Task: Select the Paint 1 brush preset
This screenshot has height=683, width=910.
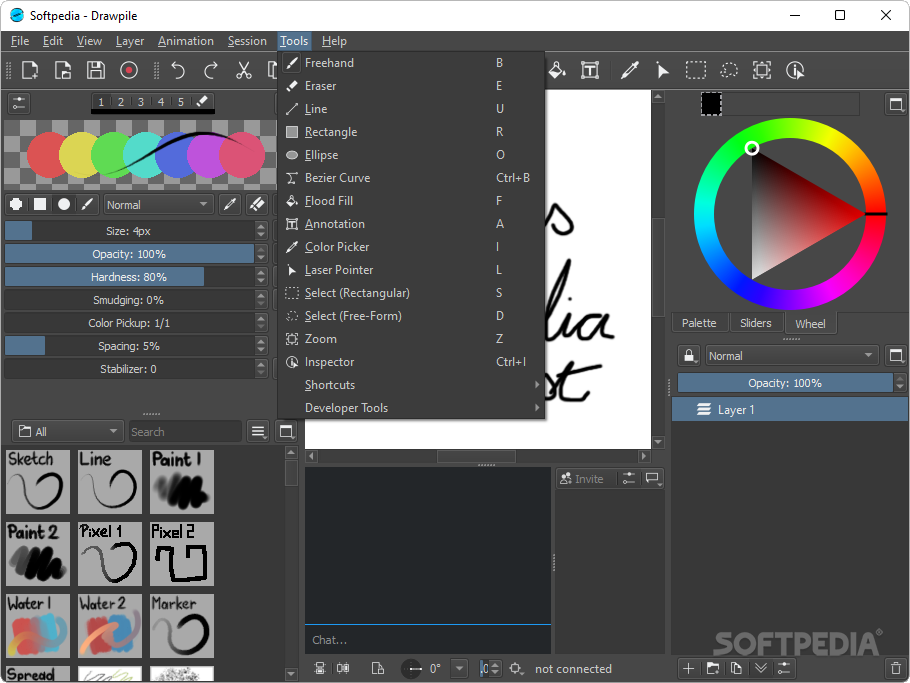Action: point(182,482)
